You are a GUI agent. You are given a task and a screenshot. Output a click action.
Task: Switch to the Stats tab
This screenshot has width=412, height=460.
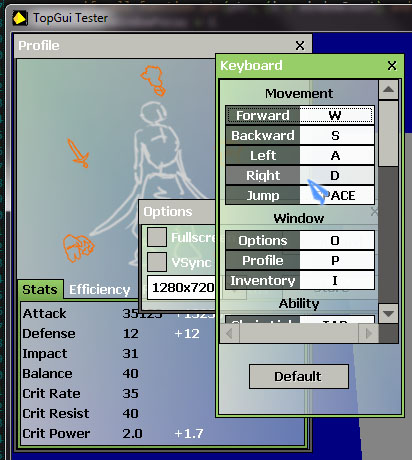tap(40, 289)
